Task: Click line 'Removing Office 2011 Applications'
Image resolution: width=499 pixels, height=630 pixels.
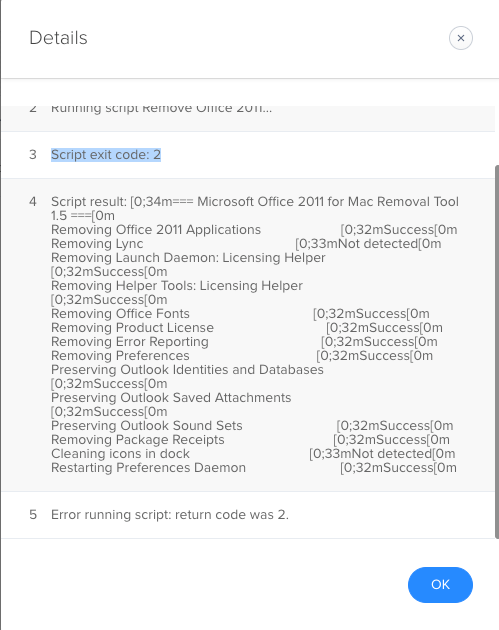Action: coord(156,230)
